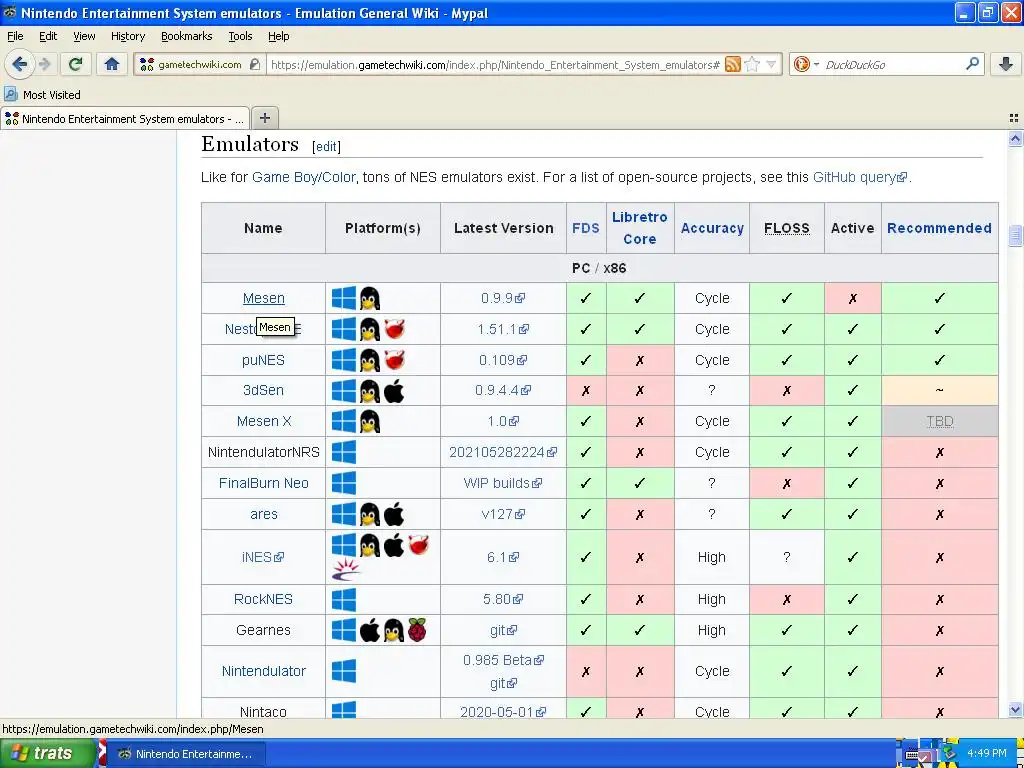Image resolution: width=1024 pixels, height=768 pixels.
Task: Open Mesen version 0.9.9 link
Action: (x=502, y=298)
